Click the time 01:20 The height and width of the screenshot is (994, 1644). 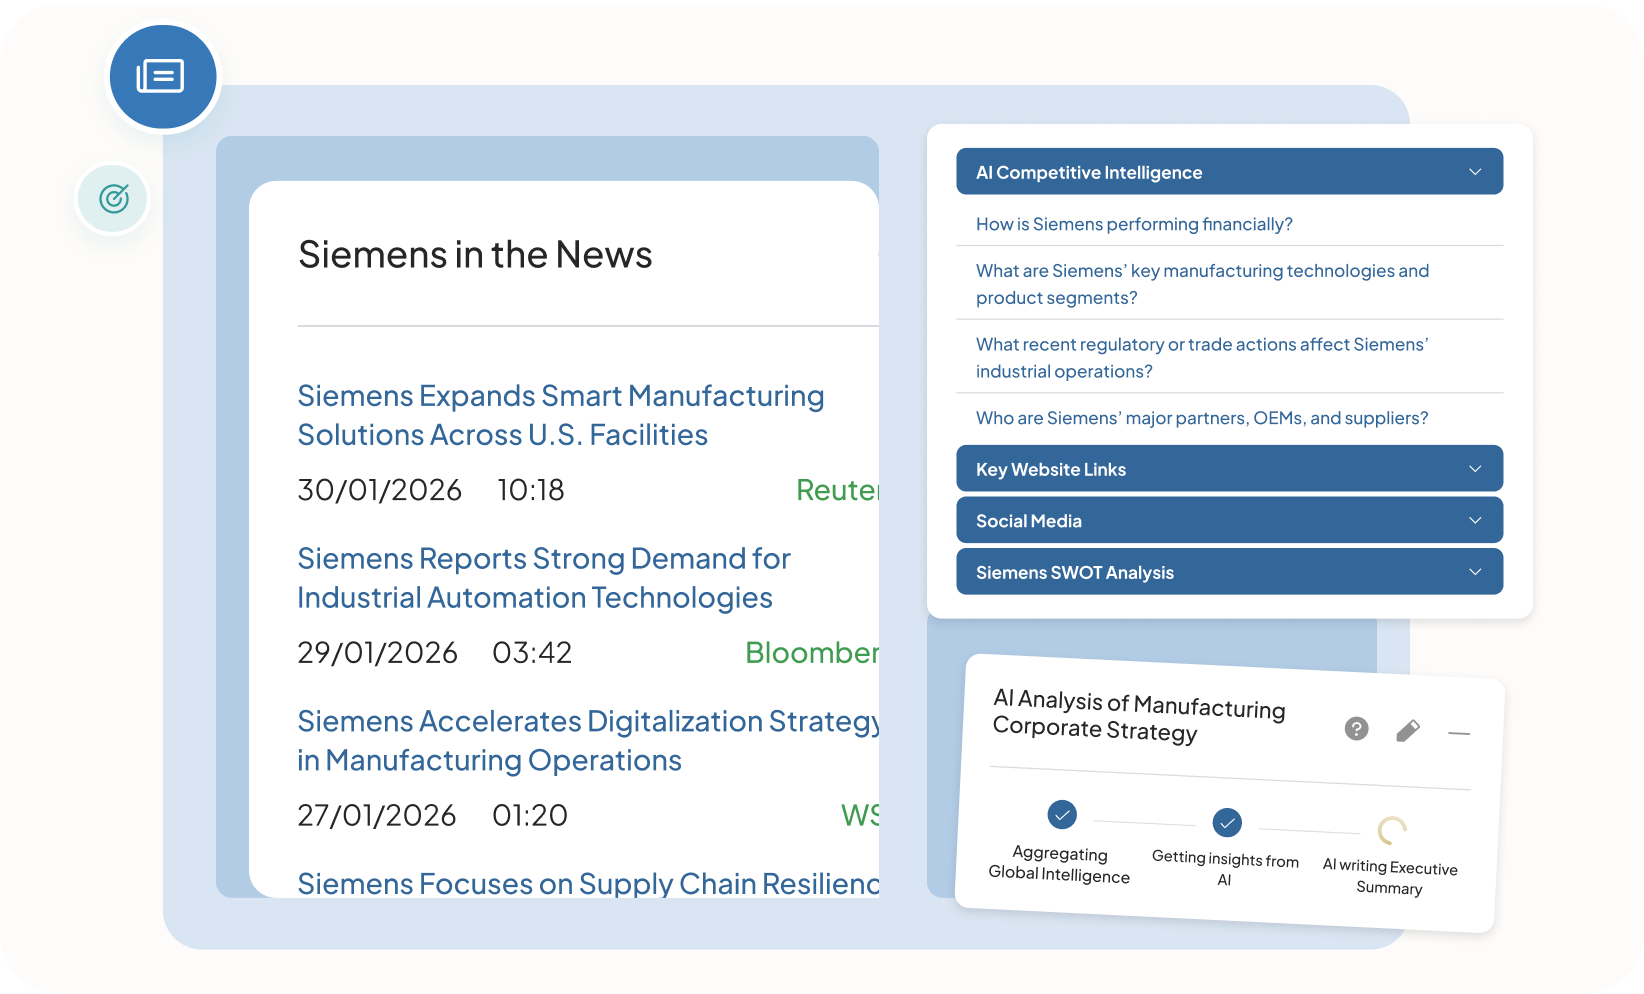click(530, 815)
